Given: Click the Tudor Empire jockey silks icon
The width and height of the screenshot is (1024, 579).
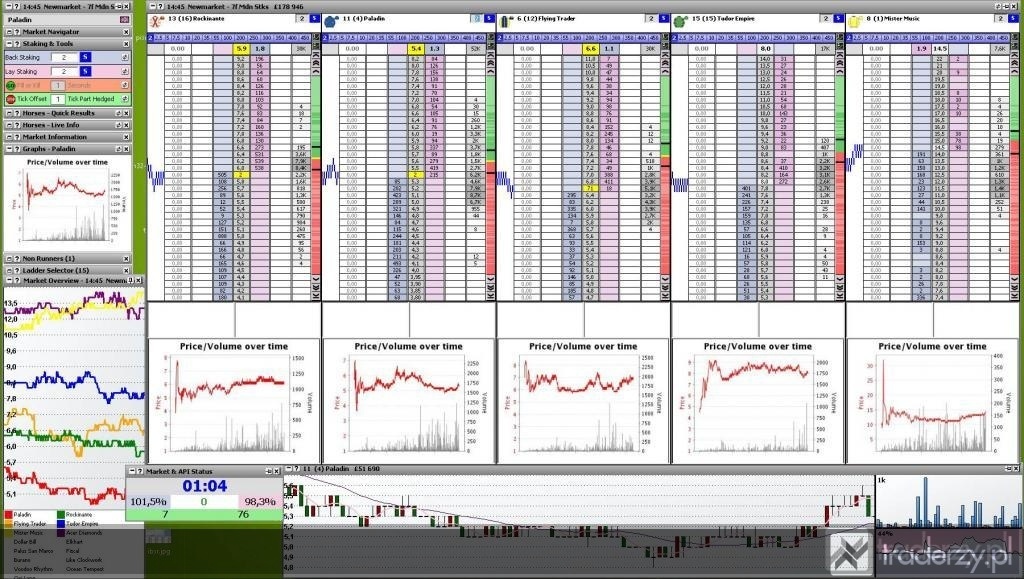Looking at the screenshot, I should click(x=680, y=22).
